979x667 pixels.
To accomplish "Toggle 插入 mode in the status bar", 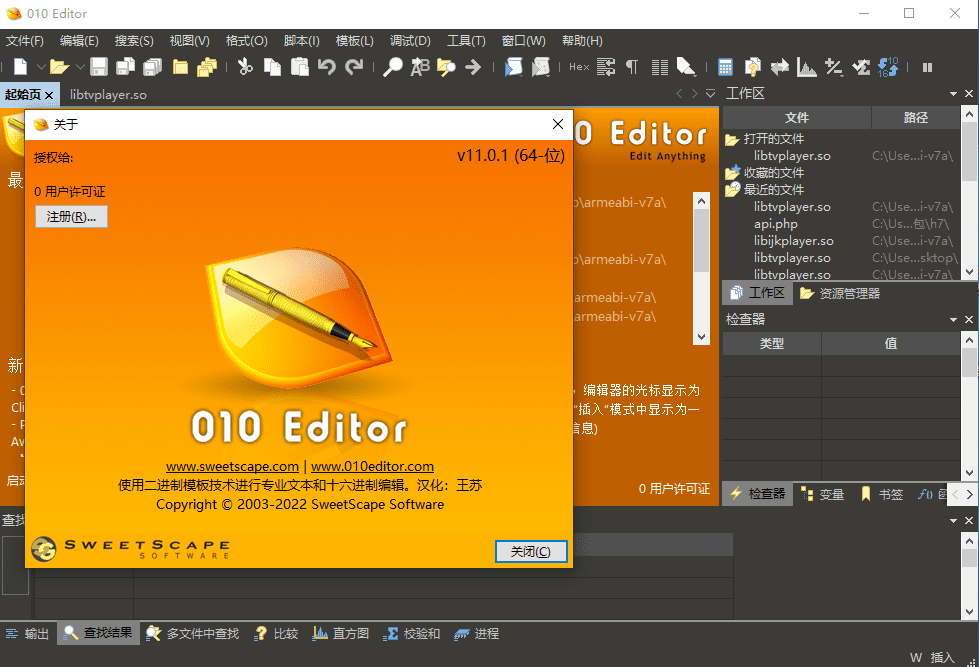I will coord(941,656).
